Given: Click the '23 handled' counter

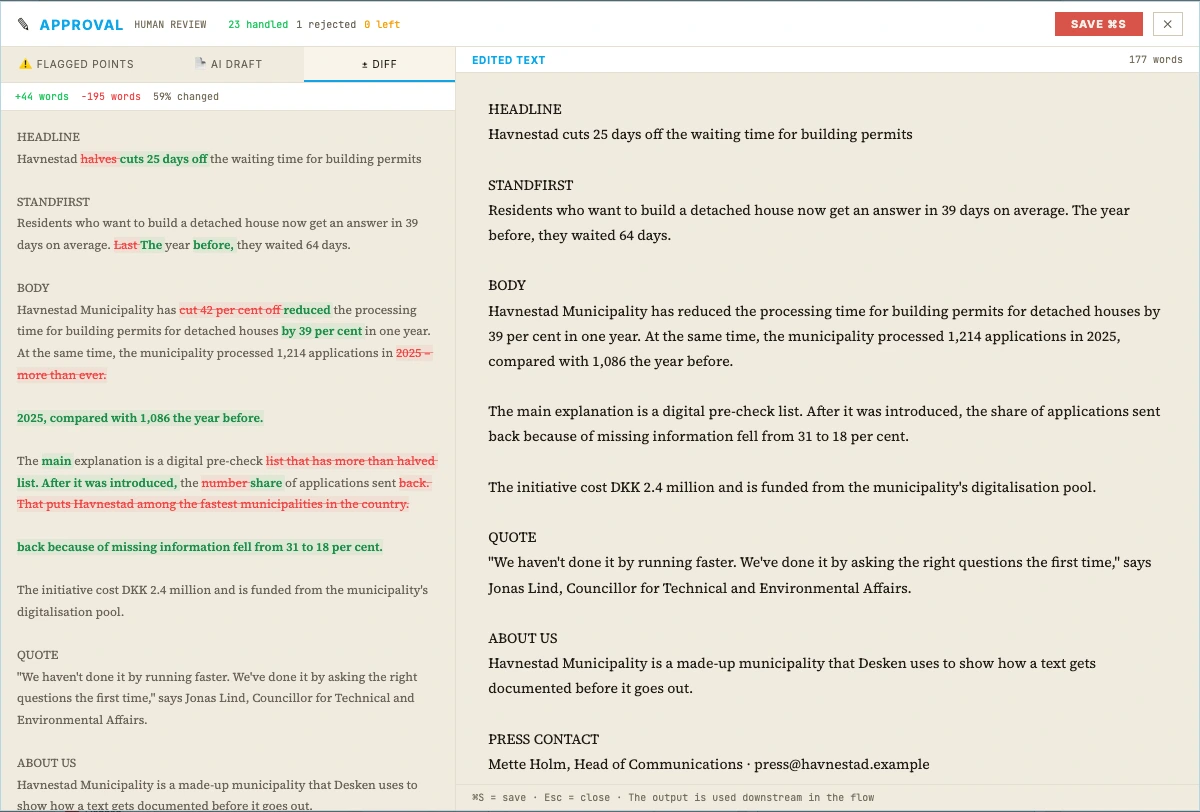Looking at the screenshot, I should coord(258,24).
